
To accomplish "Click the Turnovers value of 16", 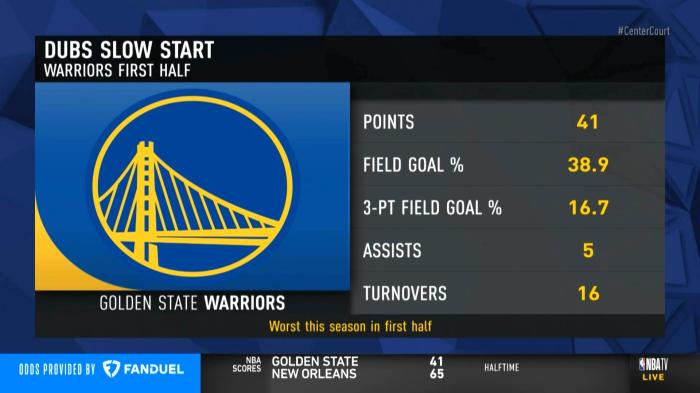I will (x=588, y=293).
